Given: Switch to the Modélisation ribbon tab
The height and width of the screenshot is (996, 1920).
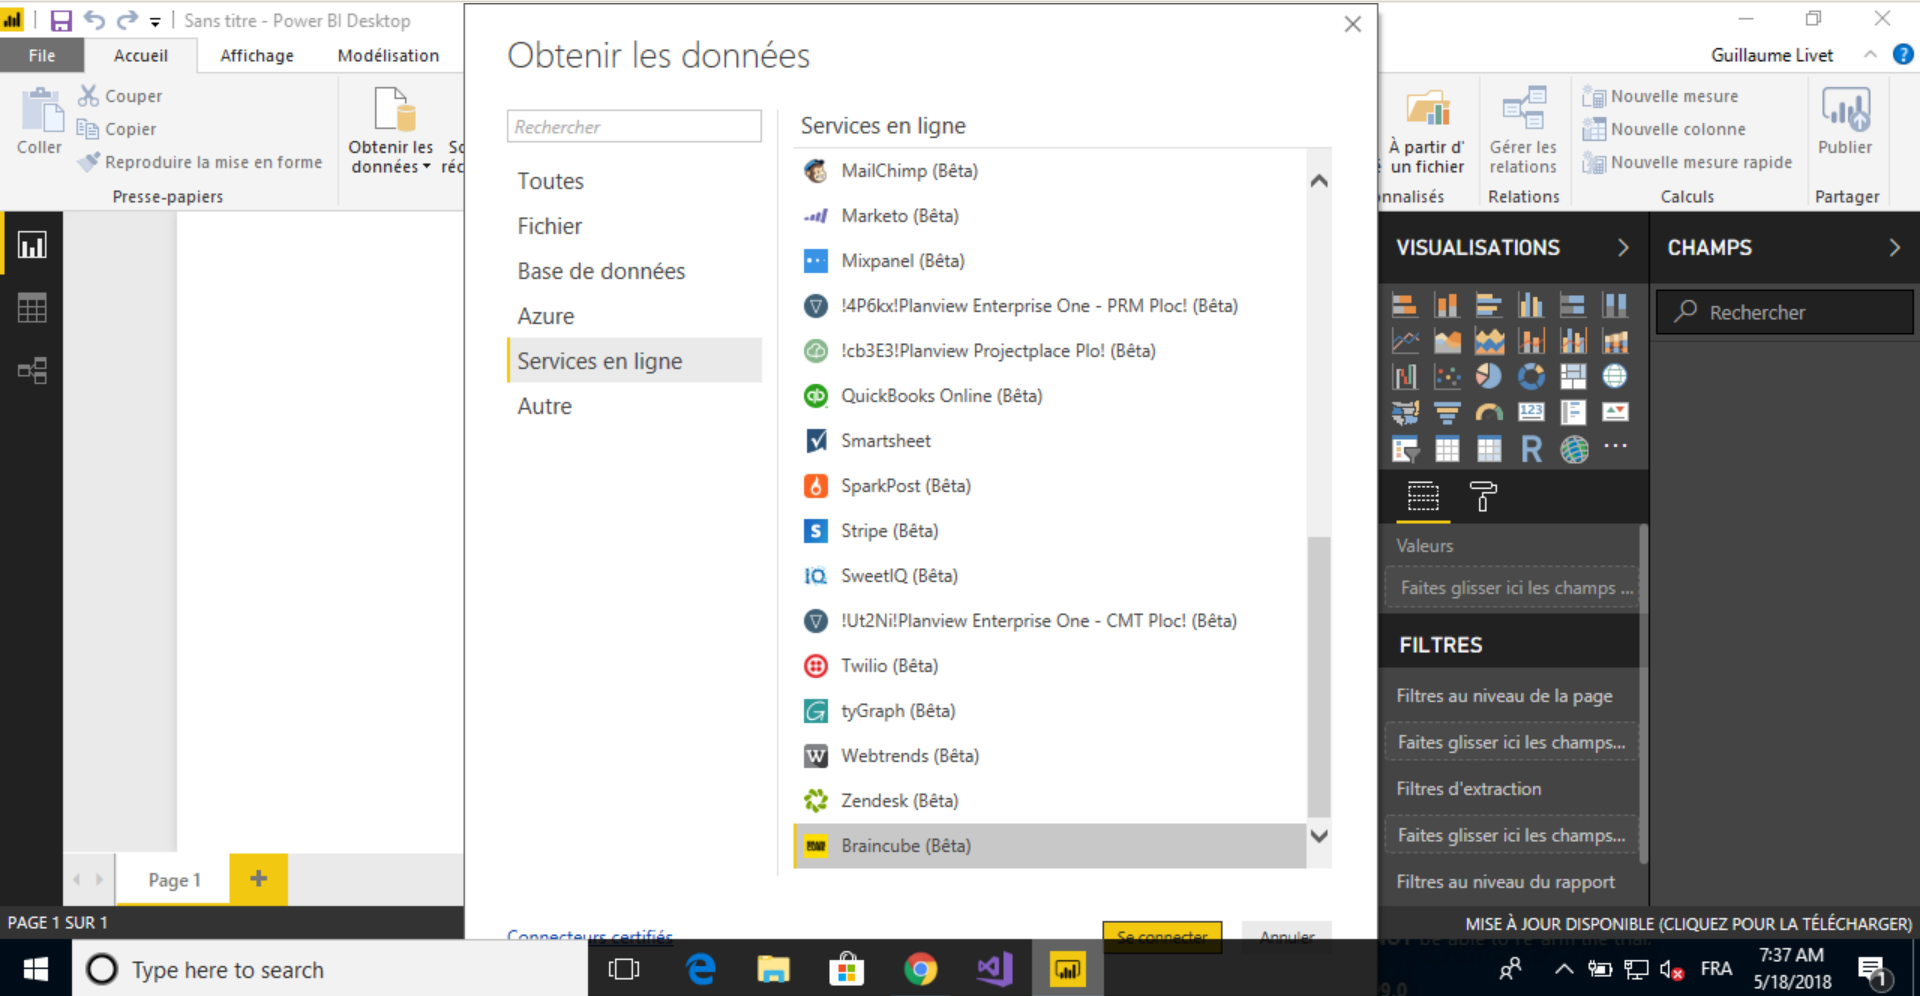Looking at the screenshot, I should point(388,56).
